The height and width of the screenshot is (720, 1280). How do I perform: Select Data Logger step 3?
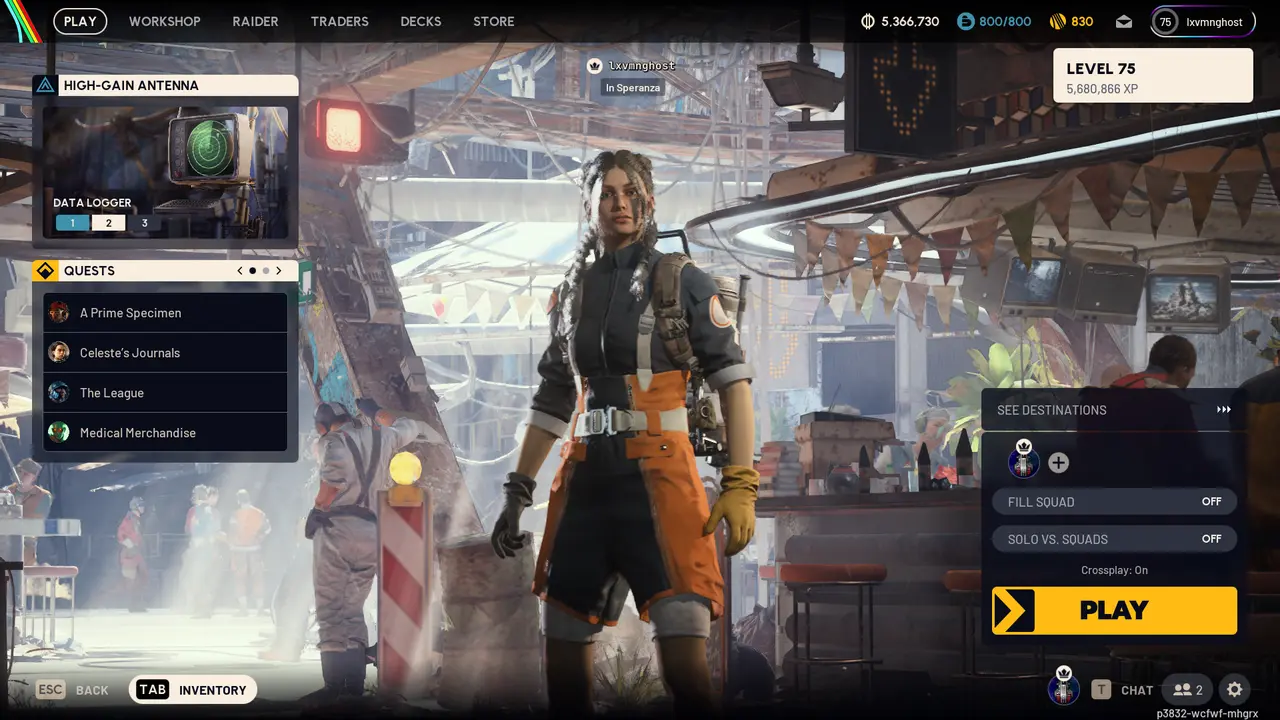click(144, 223)
